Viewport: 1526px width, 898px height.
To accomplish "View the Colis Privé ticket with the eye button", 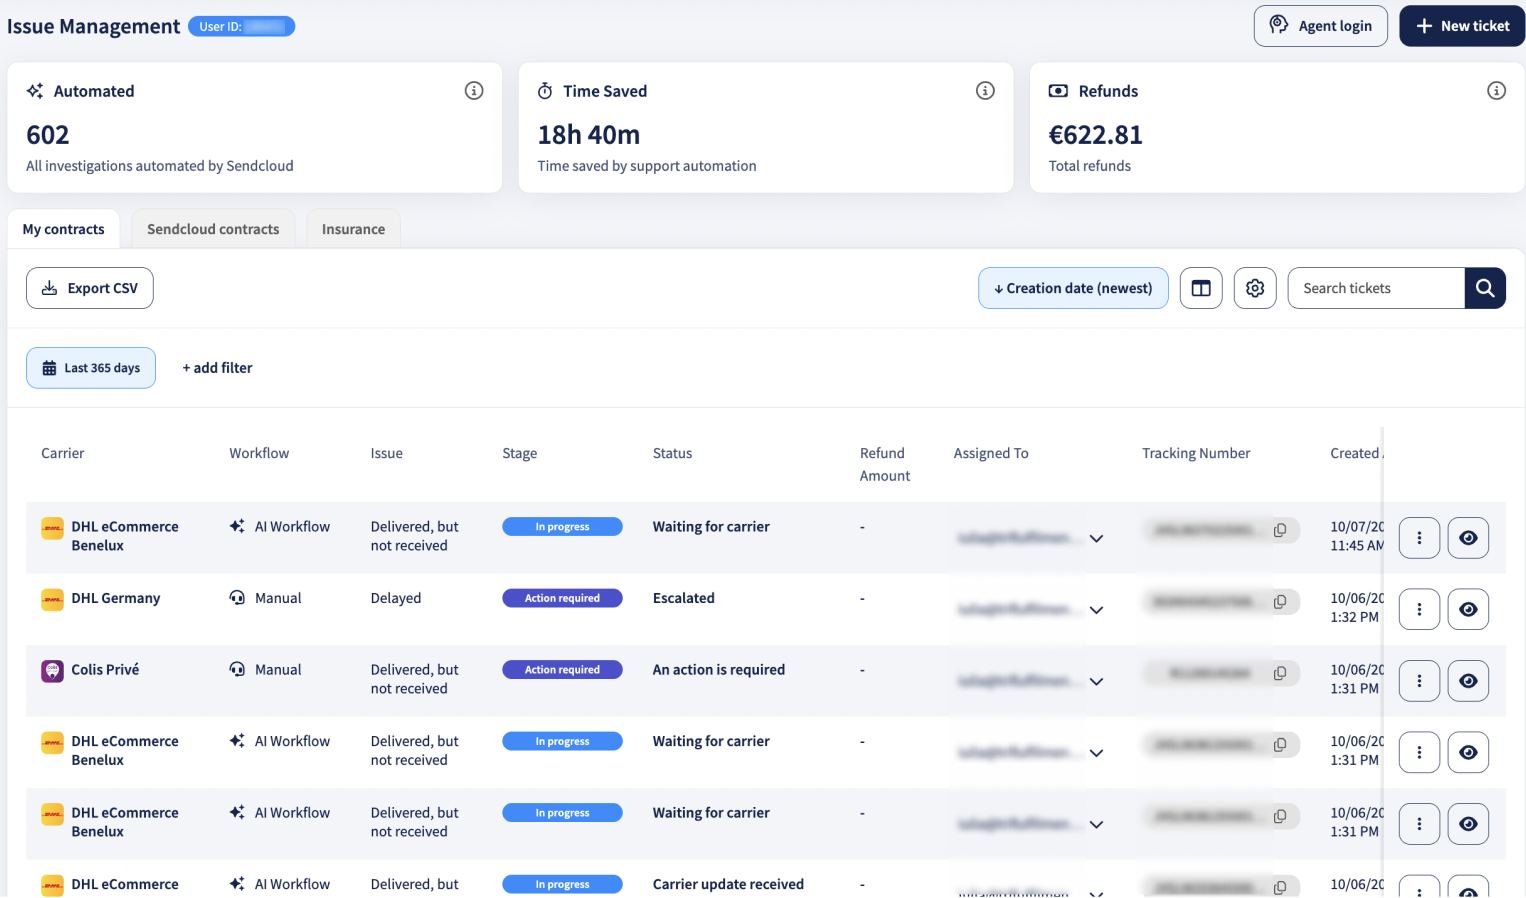I will 1468,681.
